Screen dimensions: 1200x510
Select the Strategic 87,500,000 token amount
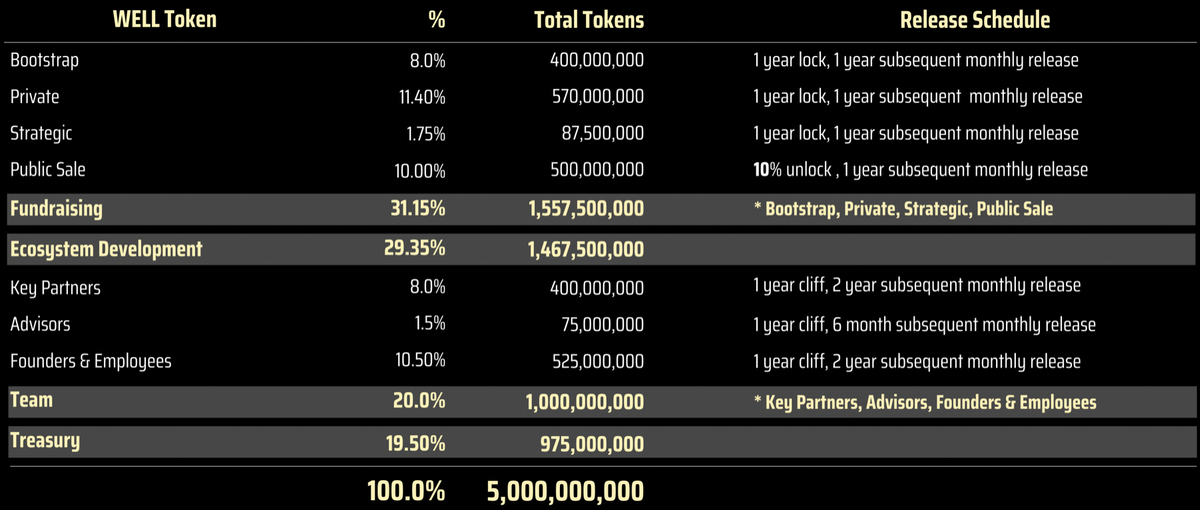click(605, 133)
